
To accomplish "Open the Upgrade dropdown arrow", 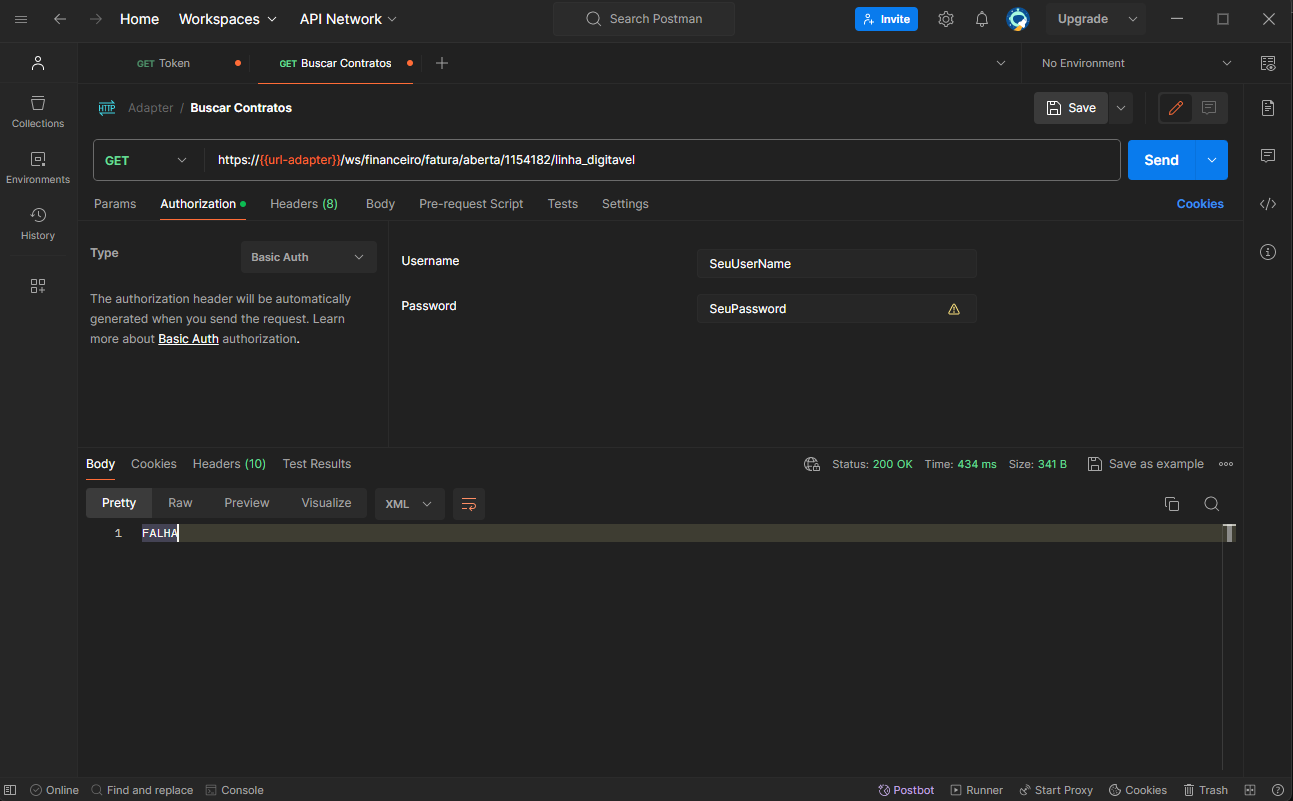I will 1133,19.
